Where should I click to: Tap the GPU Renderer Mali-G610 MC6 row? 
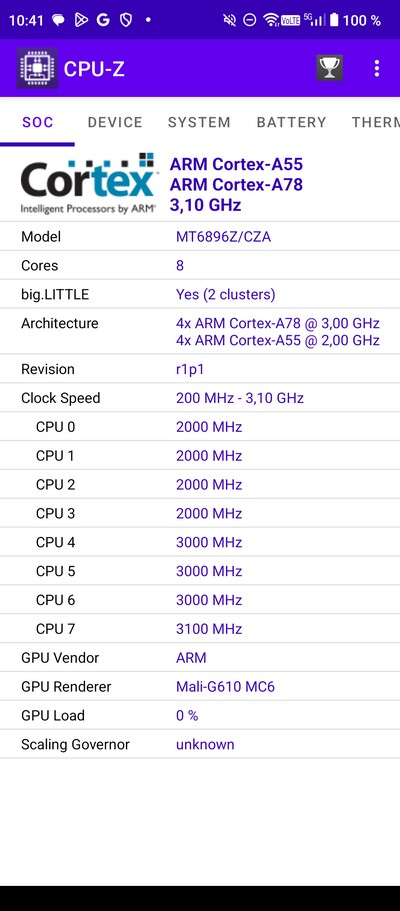(200, 687)
